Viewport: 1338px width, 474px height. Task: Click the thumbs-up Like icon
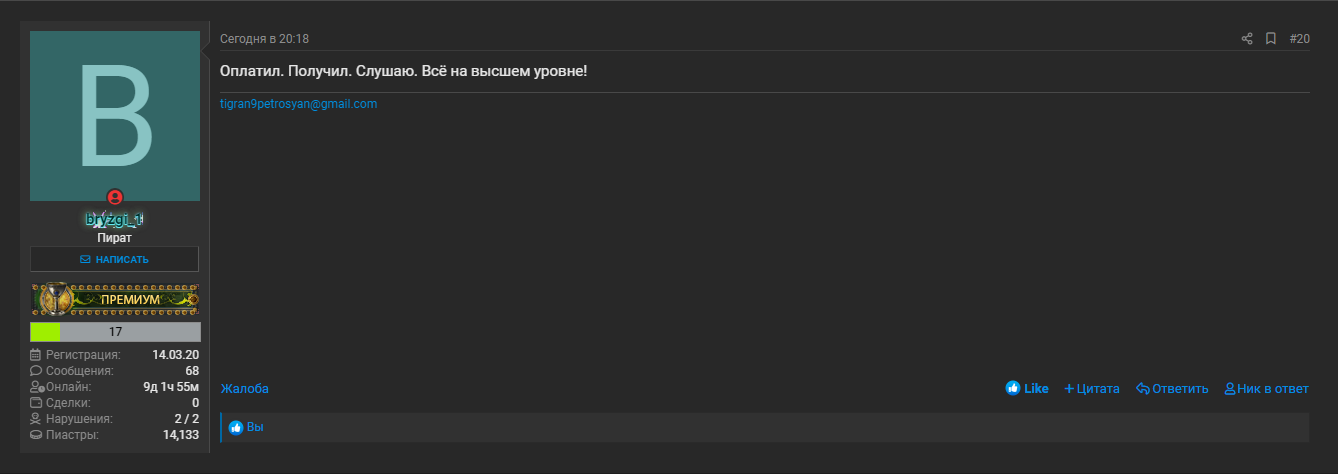[1013, 388]
